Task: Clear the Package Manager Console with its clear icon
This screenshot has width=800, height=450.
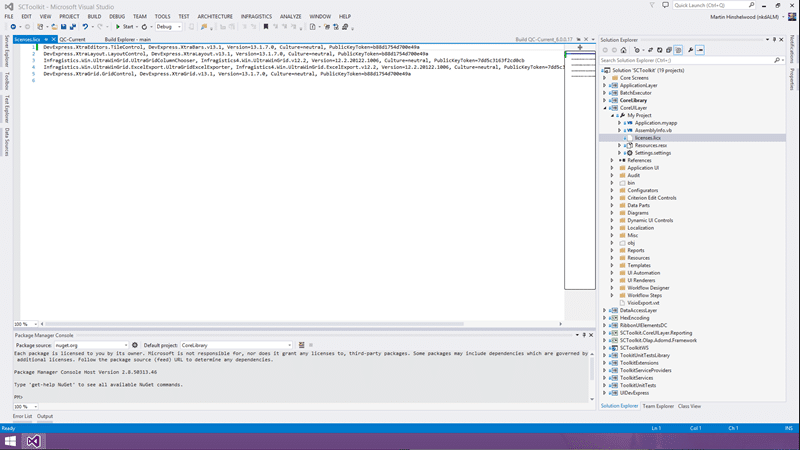Action: [x=302, y=345]
